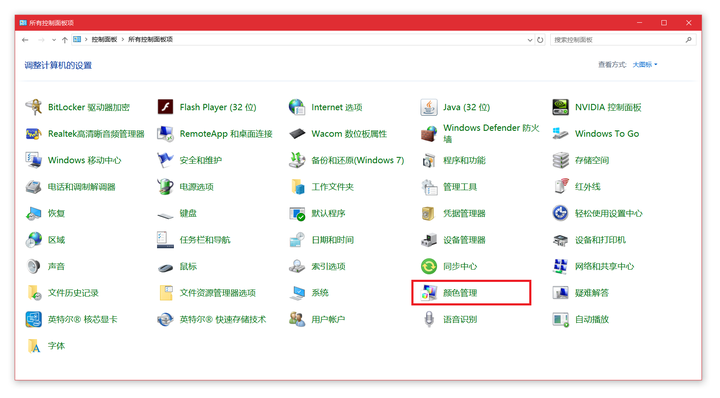The height and width of the screenshot is (398, 720).
Task: Open the 英特尔® 快速存储技术 link
Action: point(223,319)
